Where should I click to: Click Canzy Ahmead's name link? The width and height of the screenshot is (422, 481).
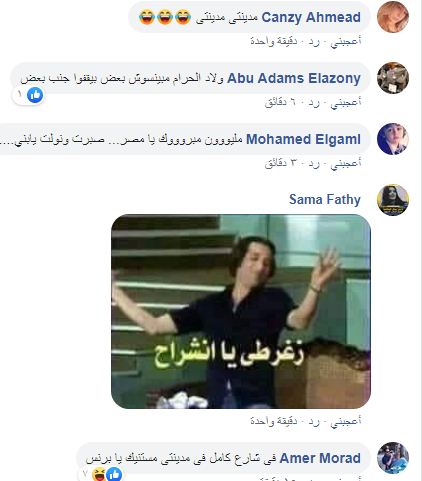(311, 17)
